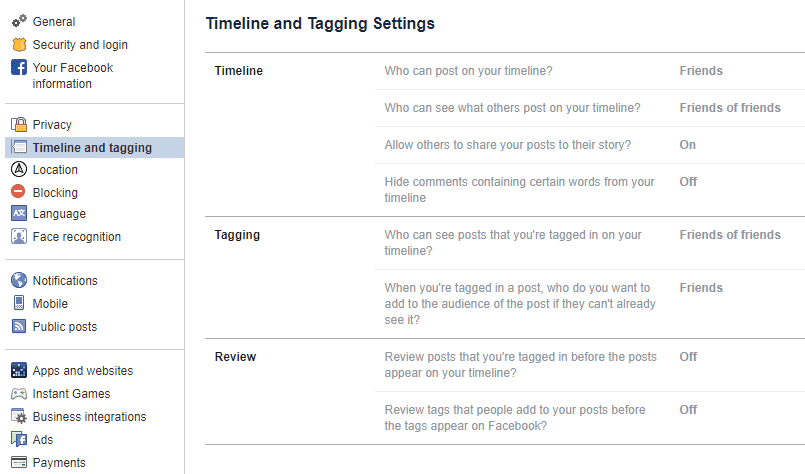Open the Timeline and tagging menu item

coord(92,148)
